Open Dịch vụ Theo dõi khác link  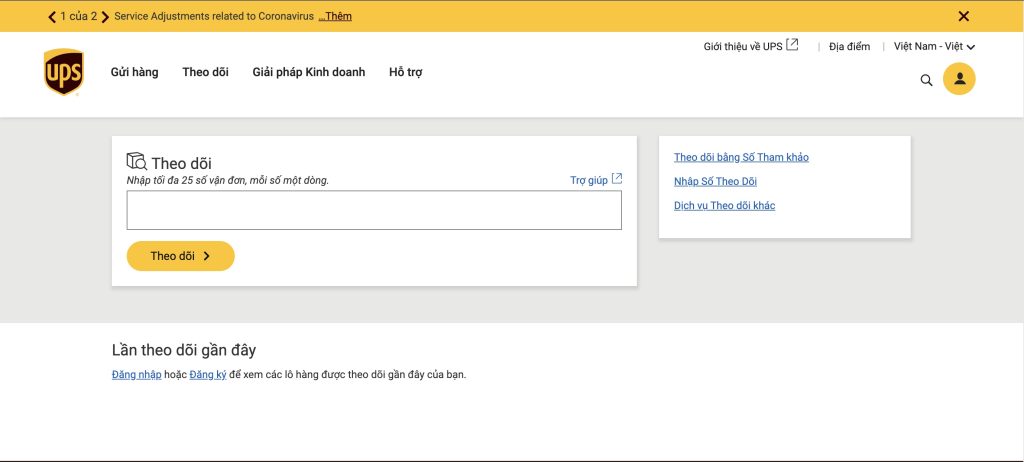point(724,205)
